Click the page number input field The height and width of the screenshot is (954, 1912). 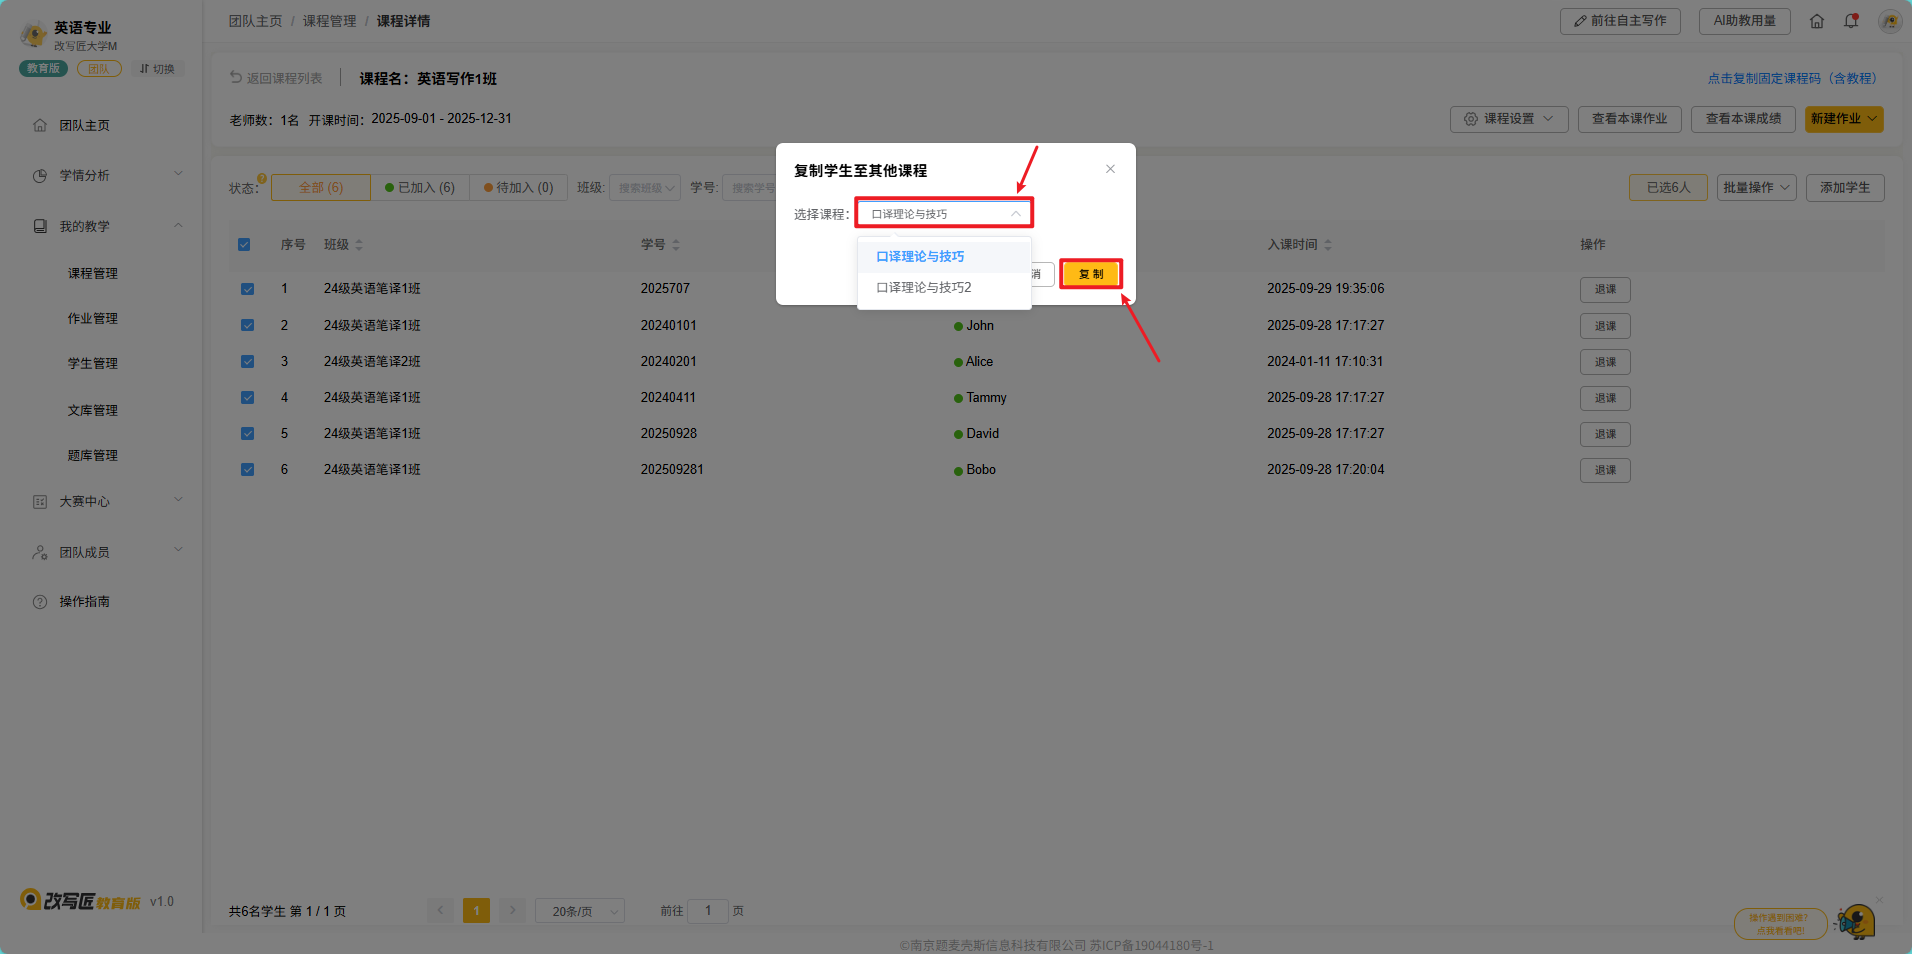click(x=708, y=911)
